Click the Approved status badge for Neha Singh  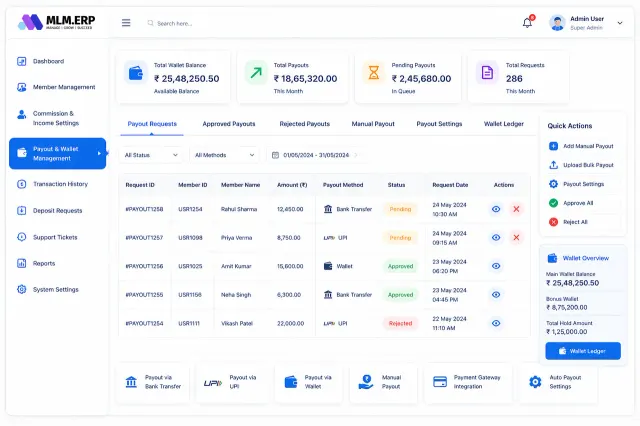pyautogui.click(x=400, y=295)
